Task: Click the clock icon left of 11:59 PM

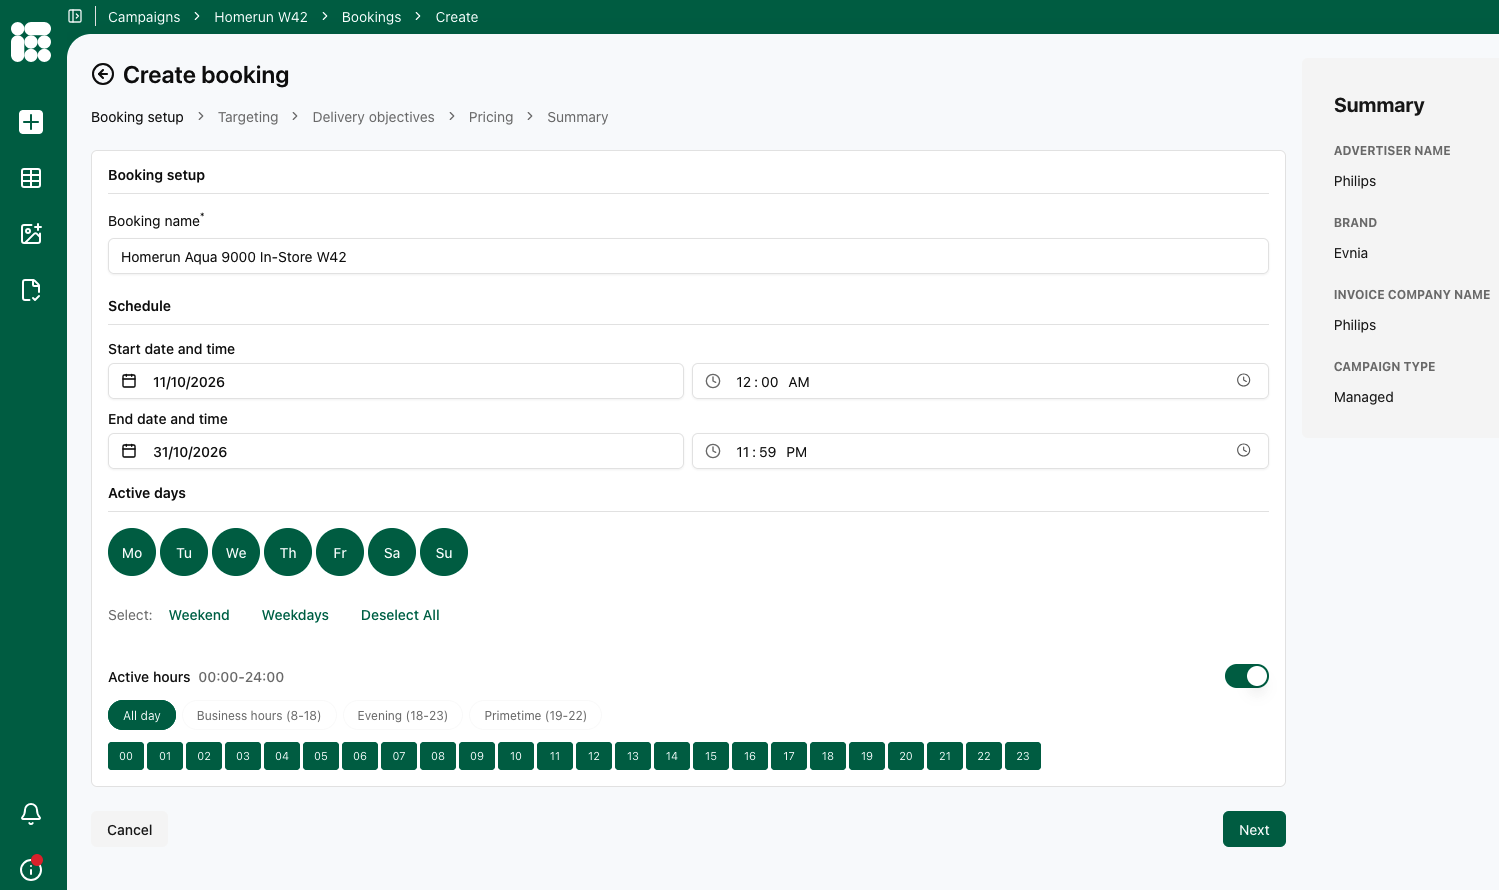Action: [x=713, y=451]
